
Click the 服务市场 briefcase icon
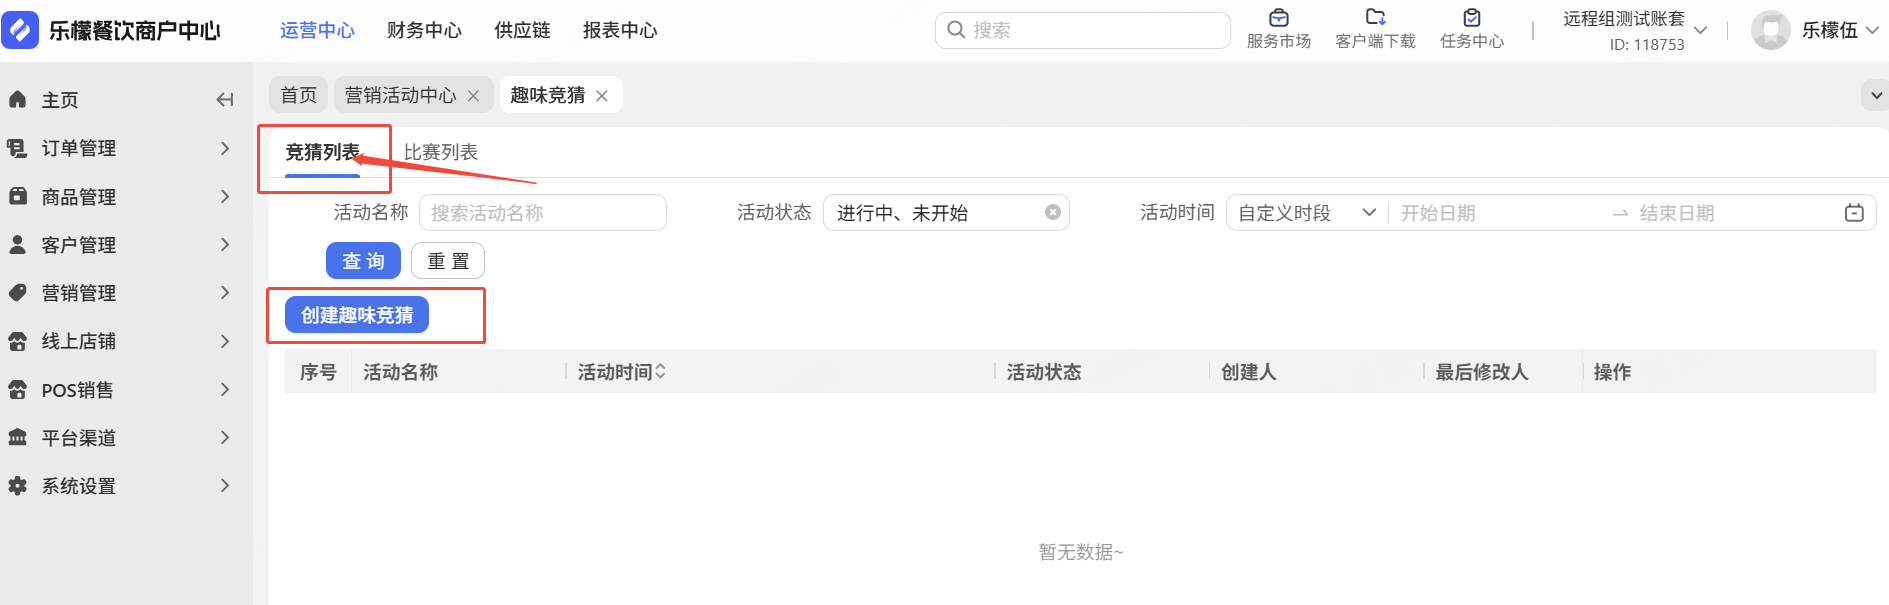coord(1278,18)
